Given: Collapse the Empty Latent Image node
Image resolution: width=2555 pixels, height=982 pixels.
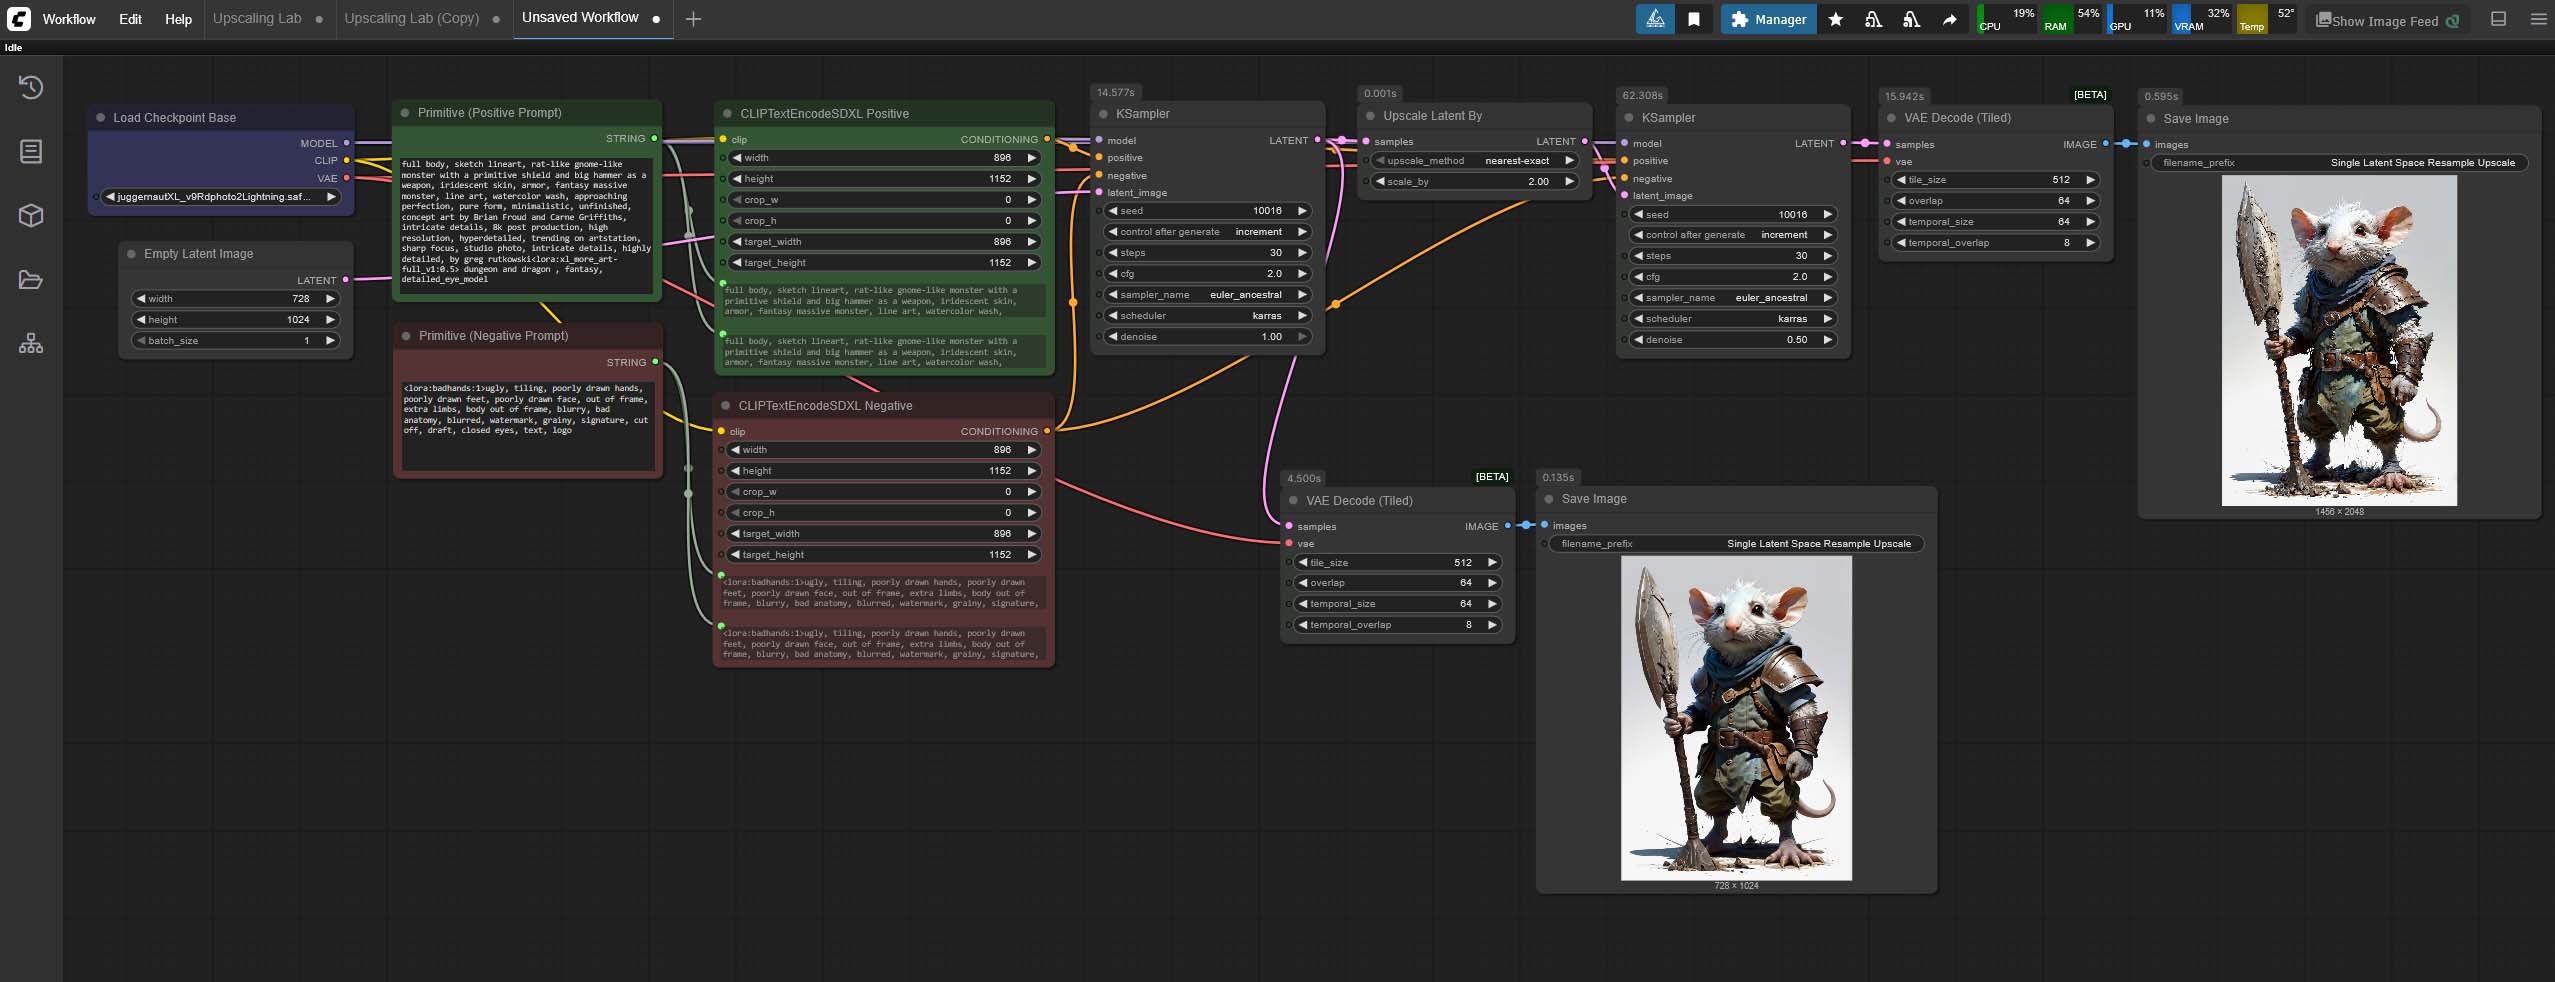Looking at the screenshot, I should [132, 254].
